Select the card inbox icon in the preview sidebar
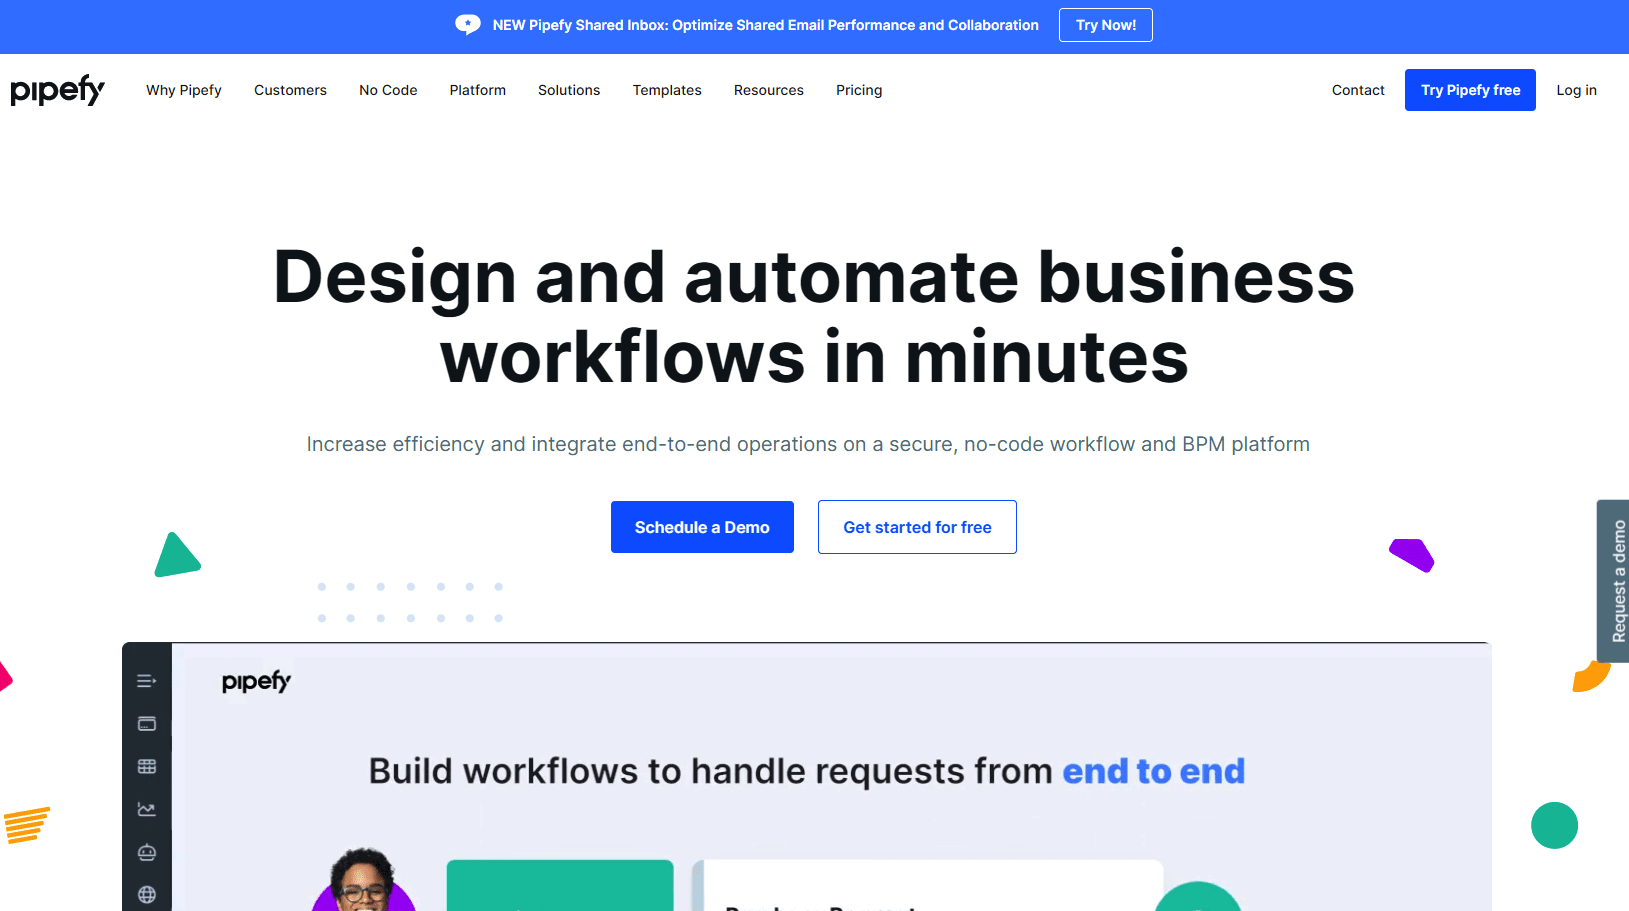1629x911 pixels. 147,724
